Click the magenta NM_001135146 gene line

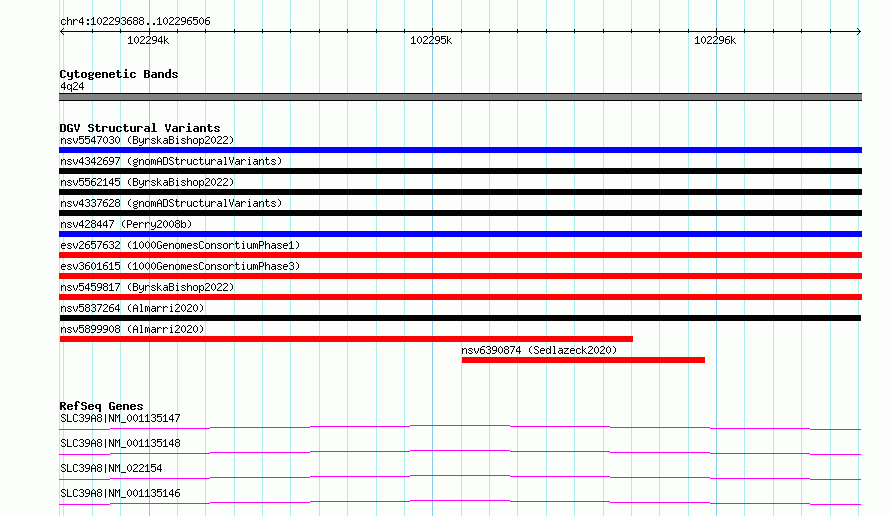[x=460, y=502]
